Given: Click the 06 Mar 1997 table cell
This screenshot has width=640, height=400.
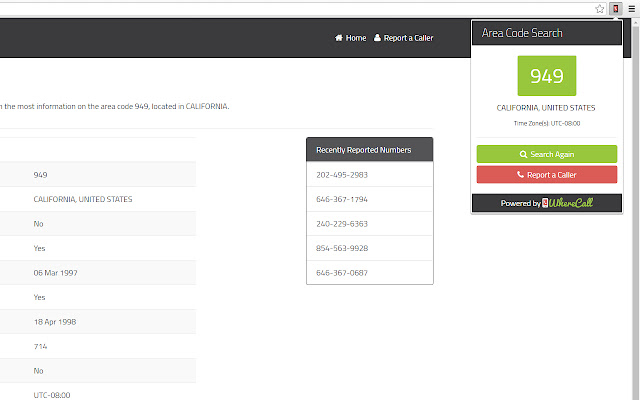Looking at the screenshot, I should [x=56, y=273].
